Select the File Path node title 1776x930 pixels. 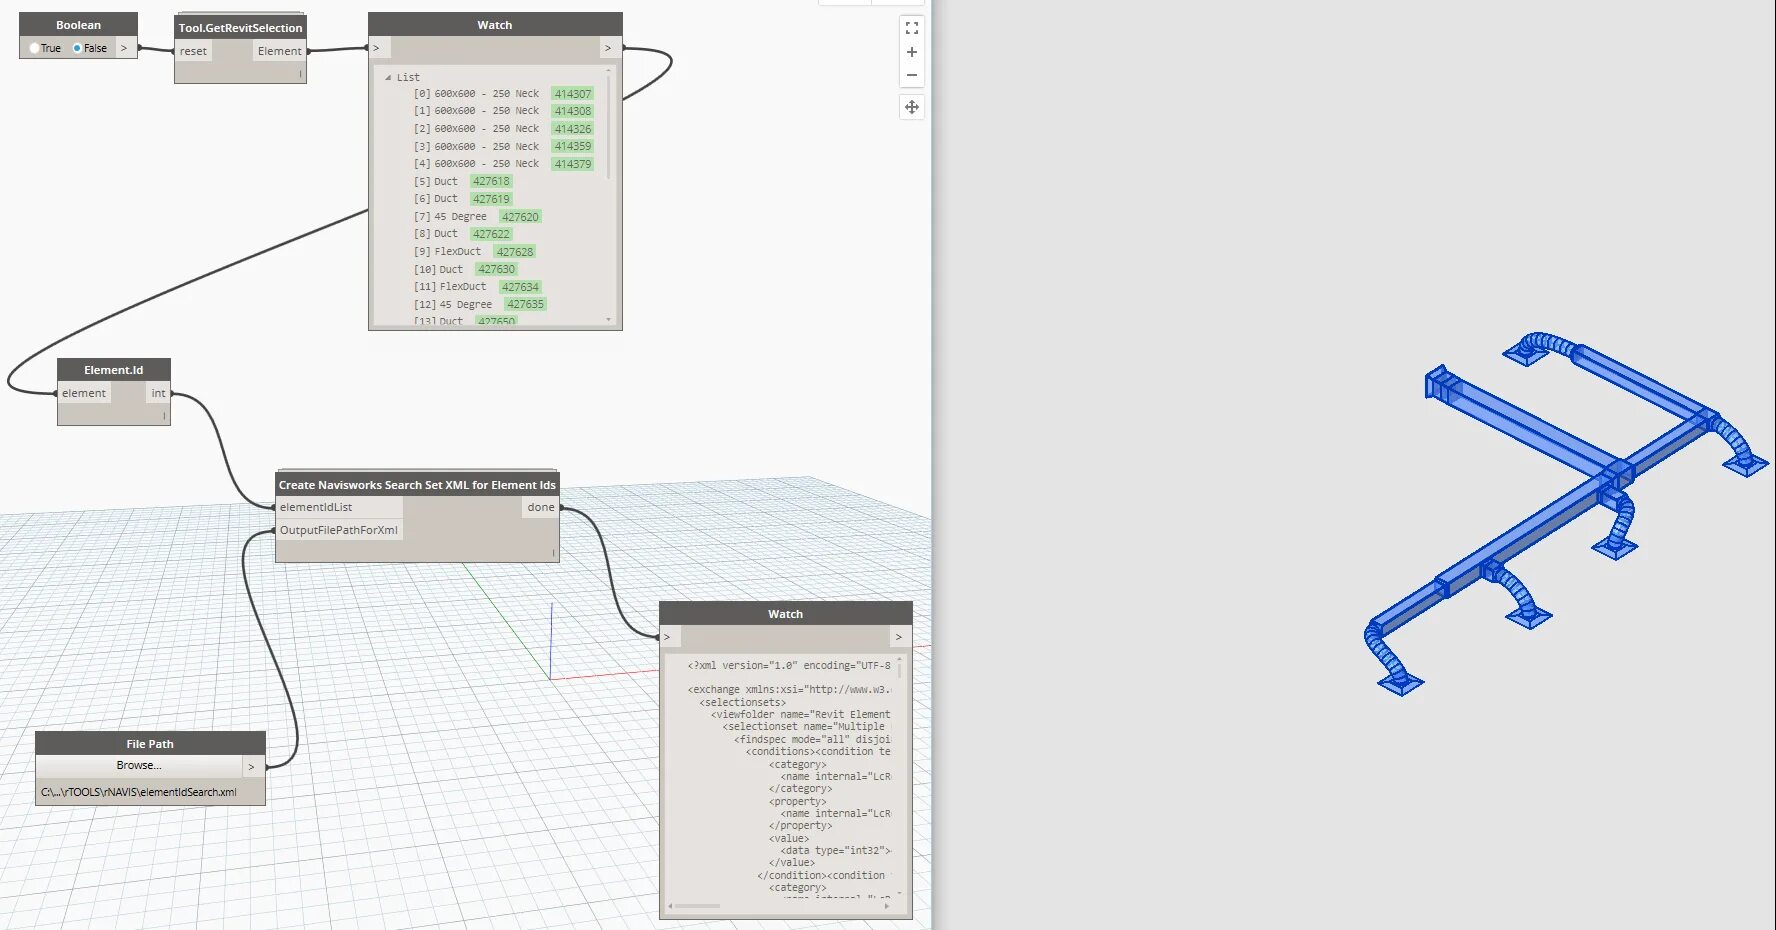150,744
